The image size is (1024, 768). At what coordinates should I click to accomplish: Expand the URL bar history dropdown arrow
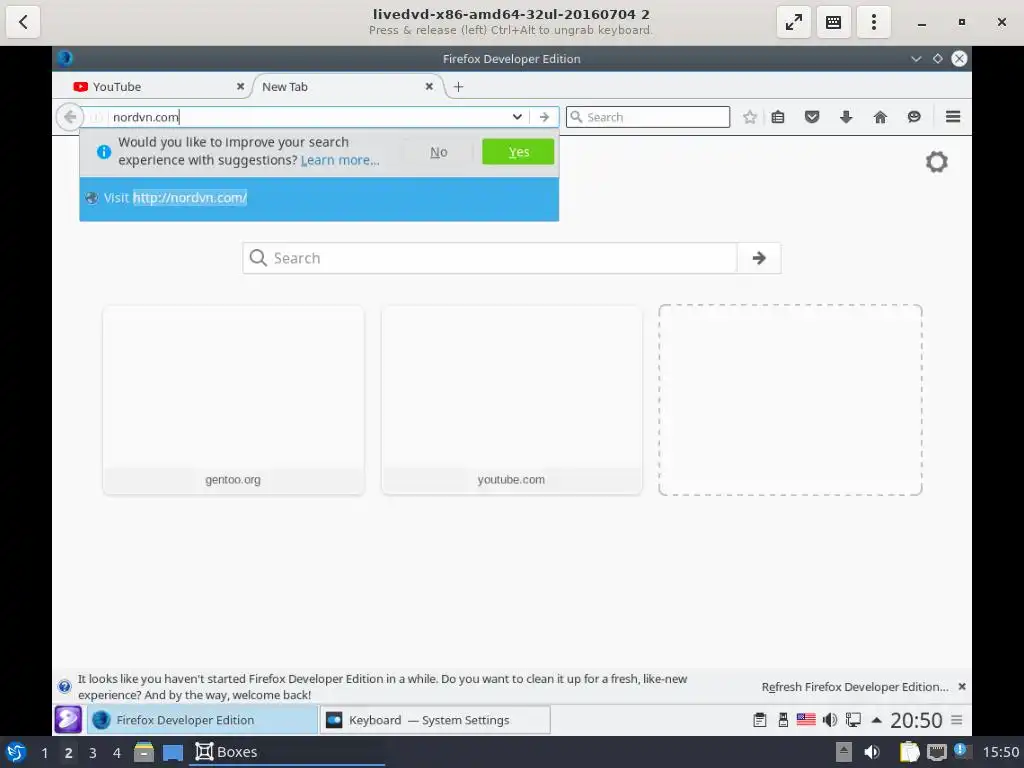[517, 117]
